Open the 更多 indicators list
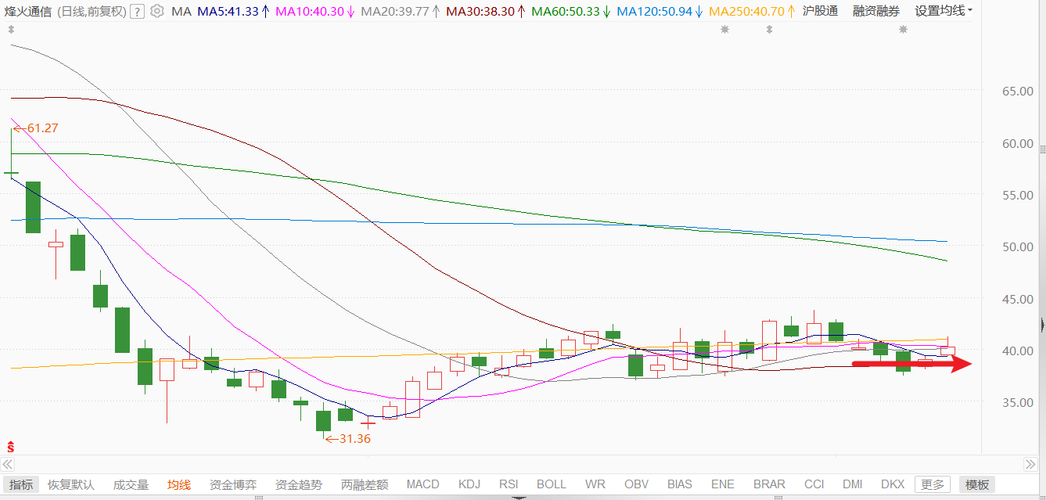This screenshot has height=500, width=1046. 933,485
